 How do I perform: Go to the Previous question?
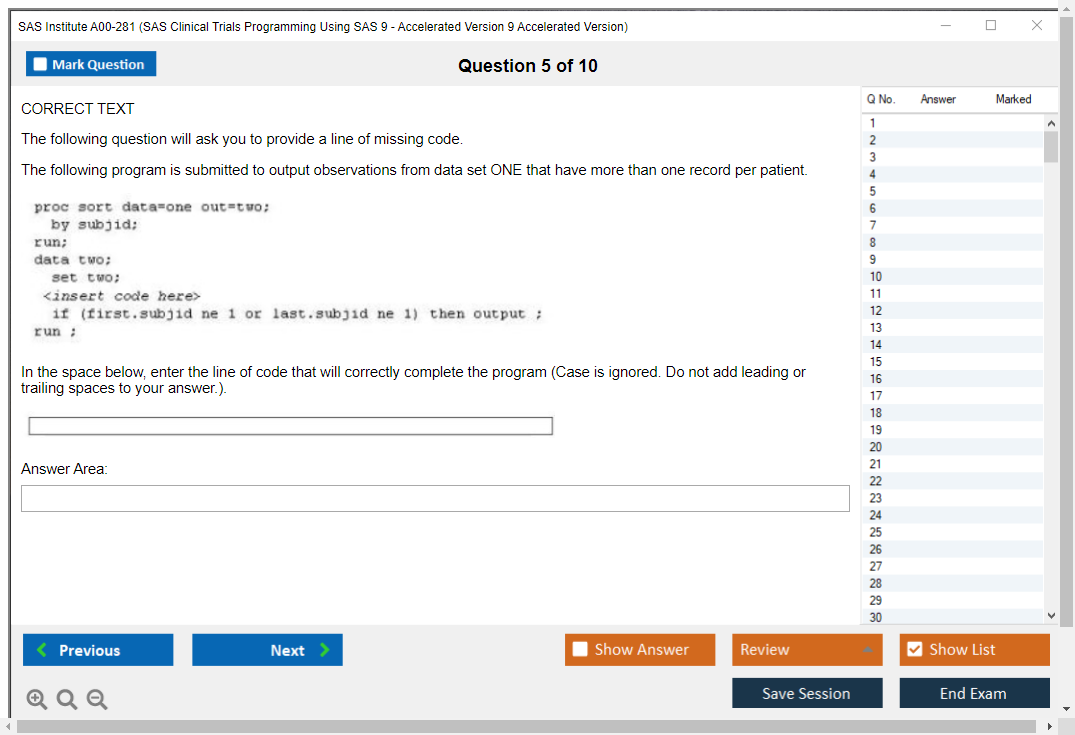(98, 650)
